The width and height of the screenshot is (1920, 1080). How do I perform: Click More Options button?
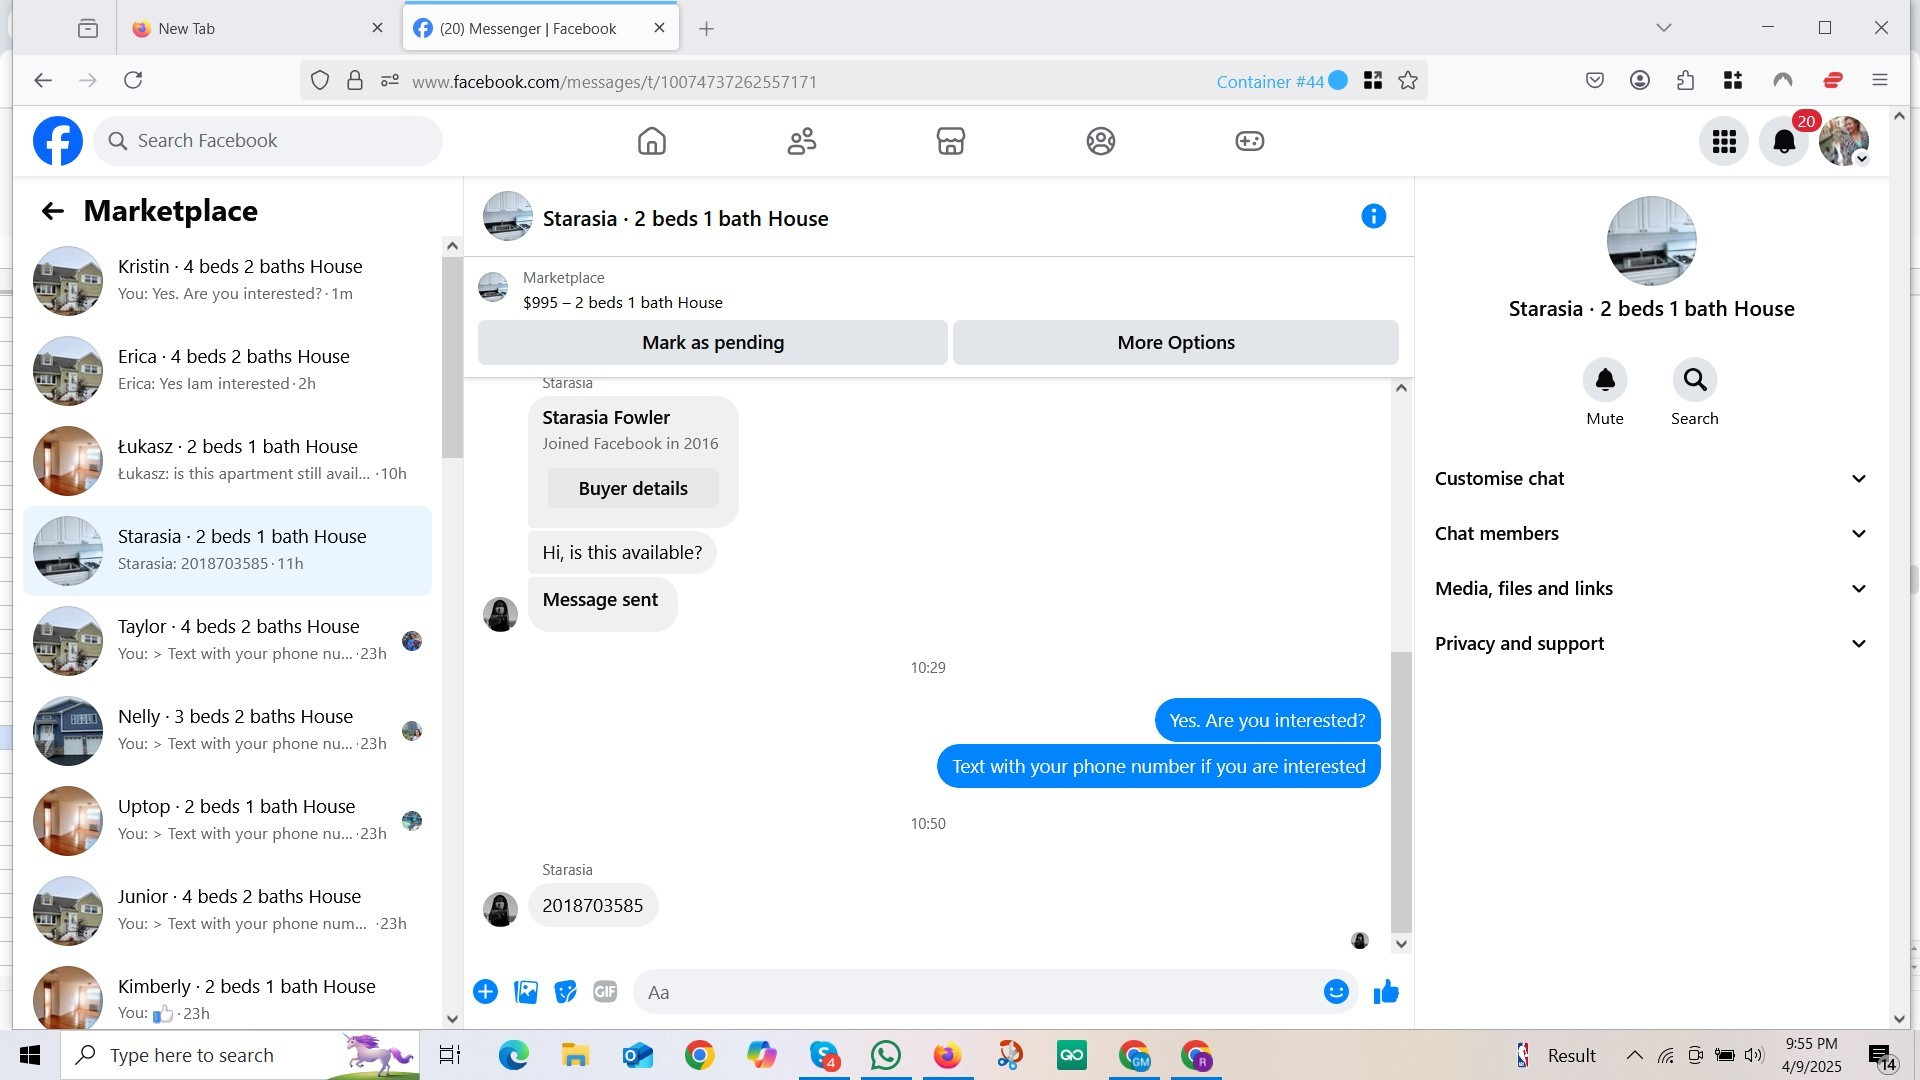click(x=1175, y=343)
